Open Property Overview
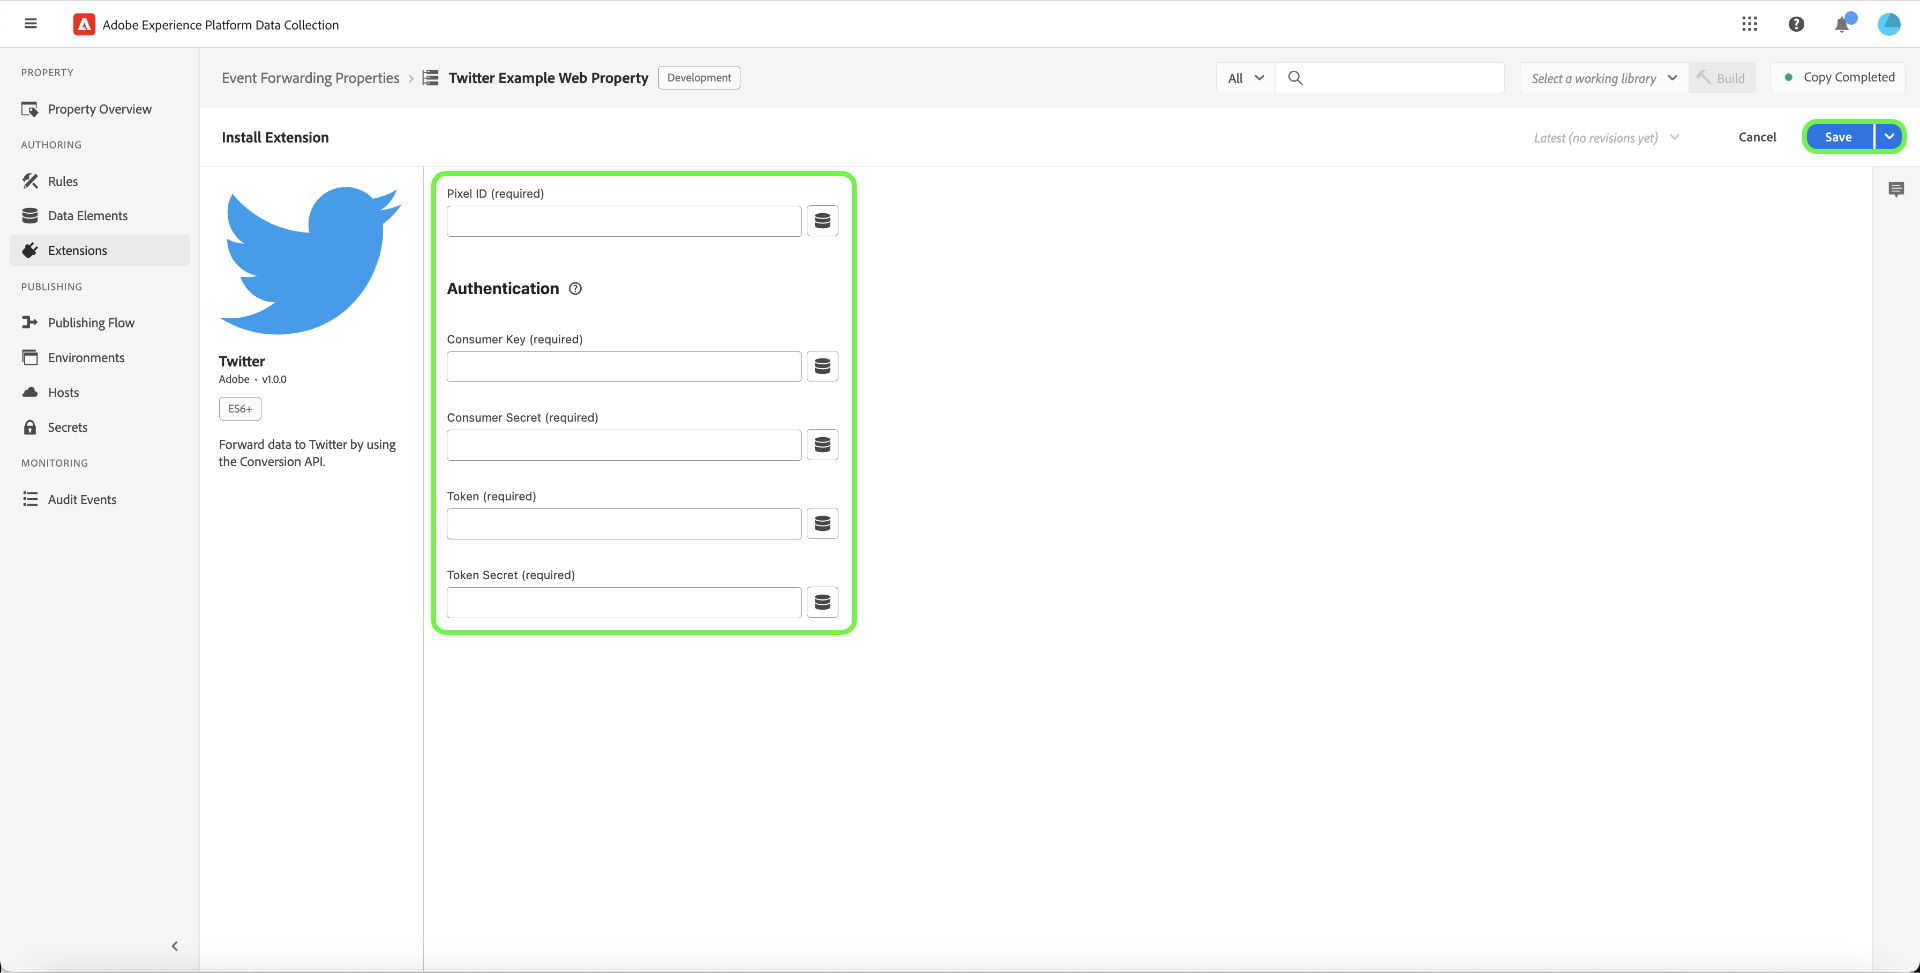 click(x=100, y=109)
